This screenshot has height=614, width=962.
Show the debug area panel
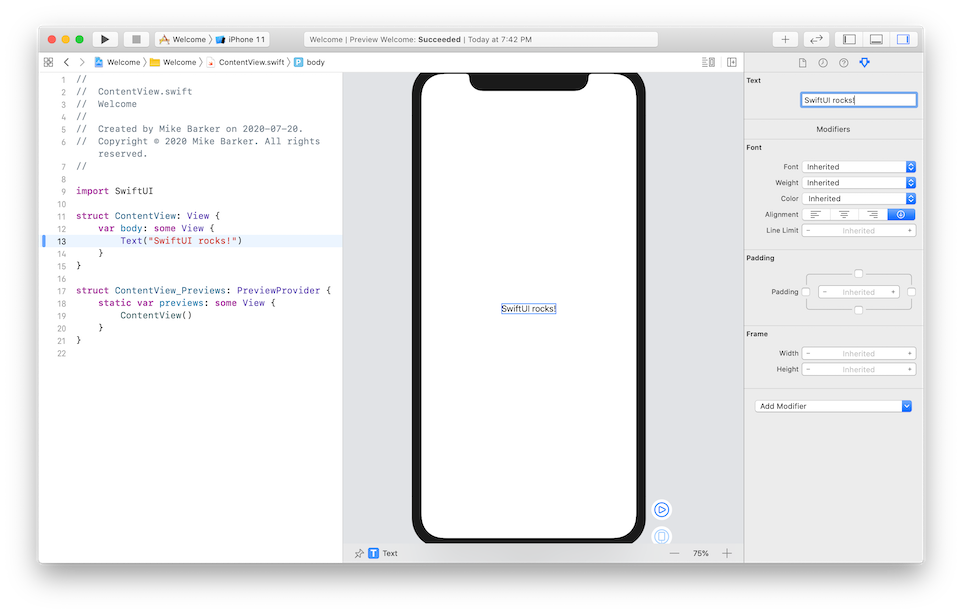(876, 39)
